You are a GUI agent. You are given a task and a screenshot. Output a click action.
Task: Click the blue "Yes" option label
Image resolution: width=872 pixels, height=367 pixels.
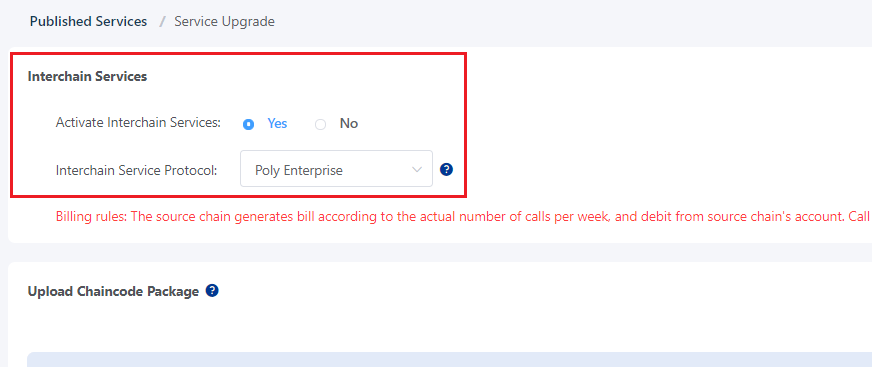(x=278, y=123)
